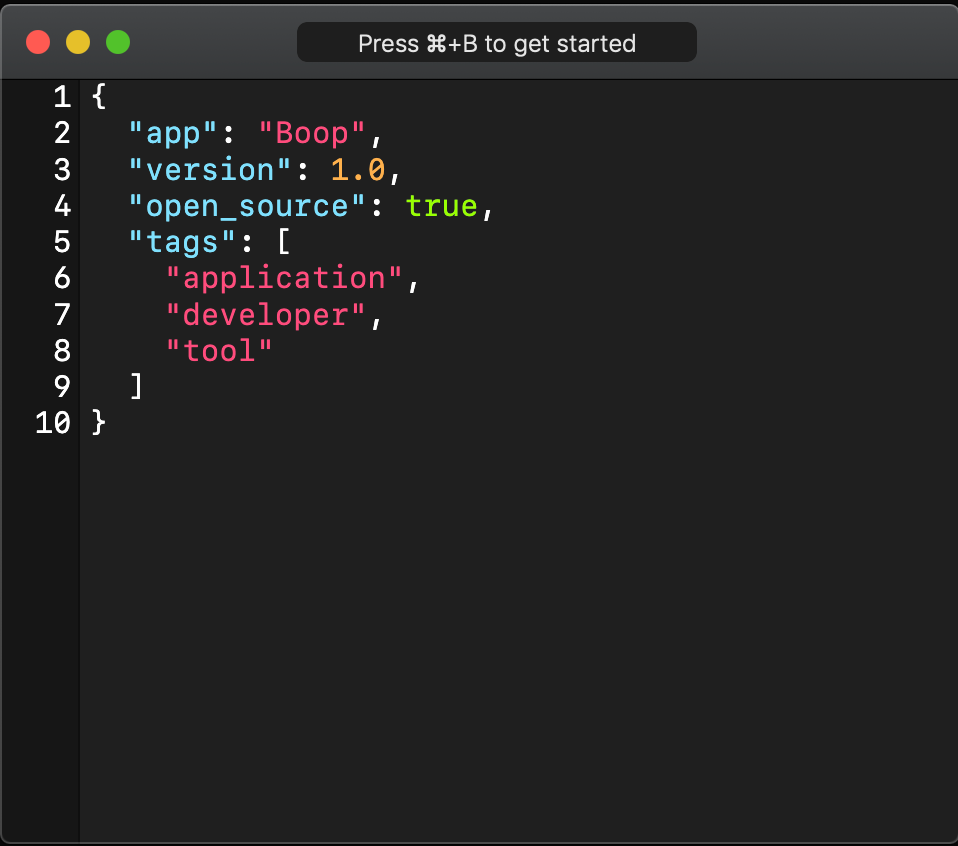Click the opening curly brace on line 1
The image size is (958, 846).
tap(98, 97)
